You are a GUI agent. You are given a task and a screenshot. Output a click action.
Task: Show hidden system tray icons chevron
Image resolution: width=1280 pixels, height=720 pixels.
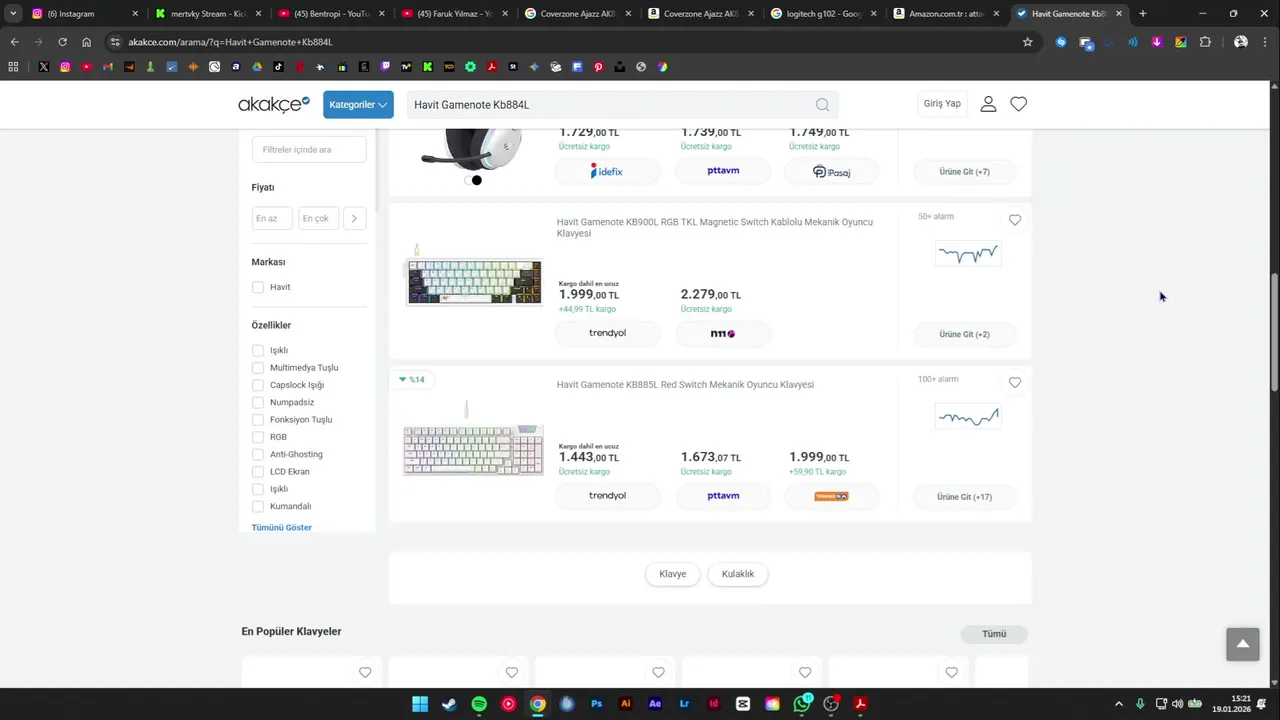(x=1118, y=704)
